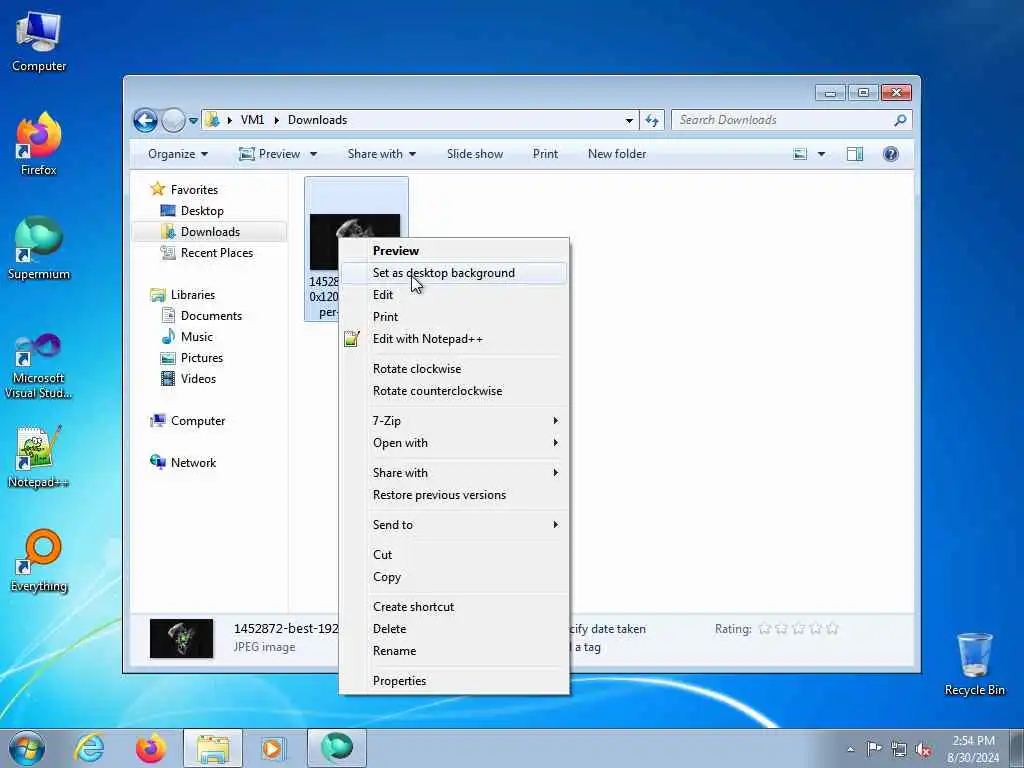The width and height of the screenshot is (1024, 768).
Task: Open the Windows Start orb
Action: click(27, 748)
